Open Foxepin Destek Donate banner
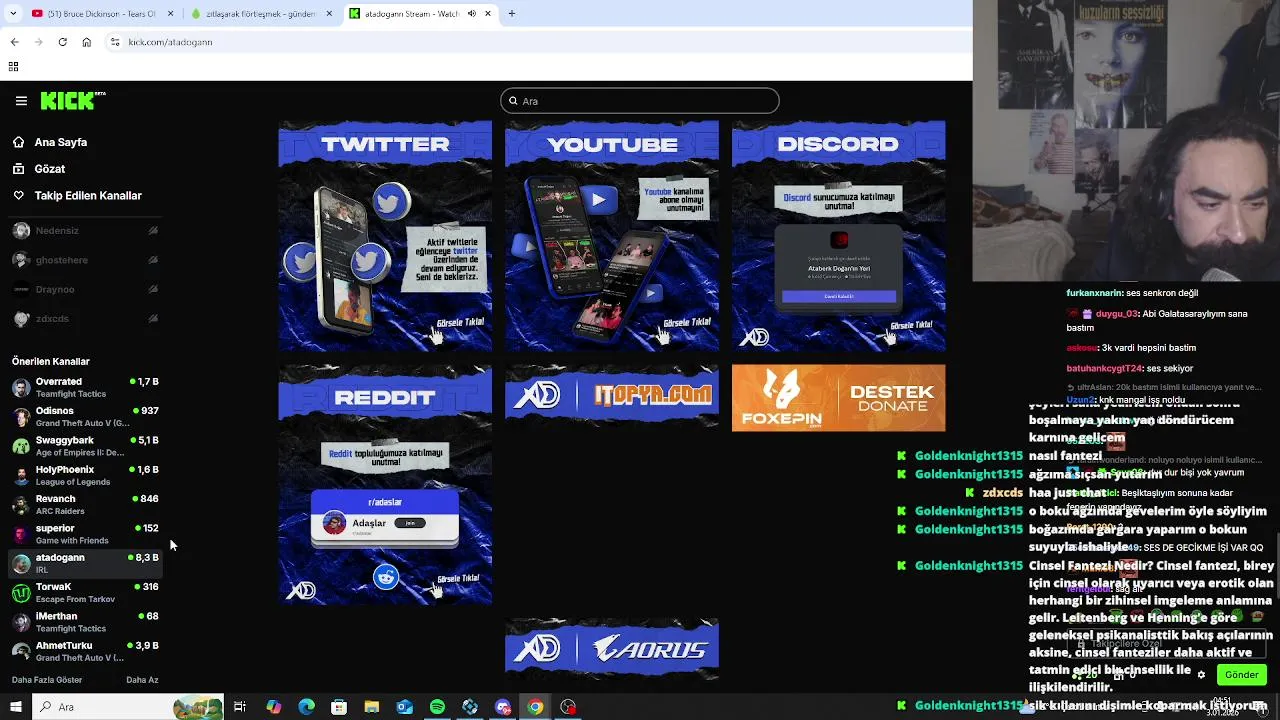This screenshot has height=720, width=1280. 838,398
